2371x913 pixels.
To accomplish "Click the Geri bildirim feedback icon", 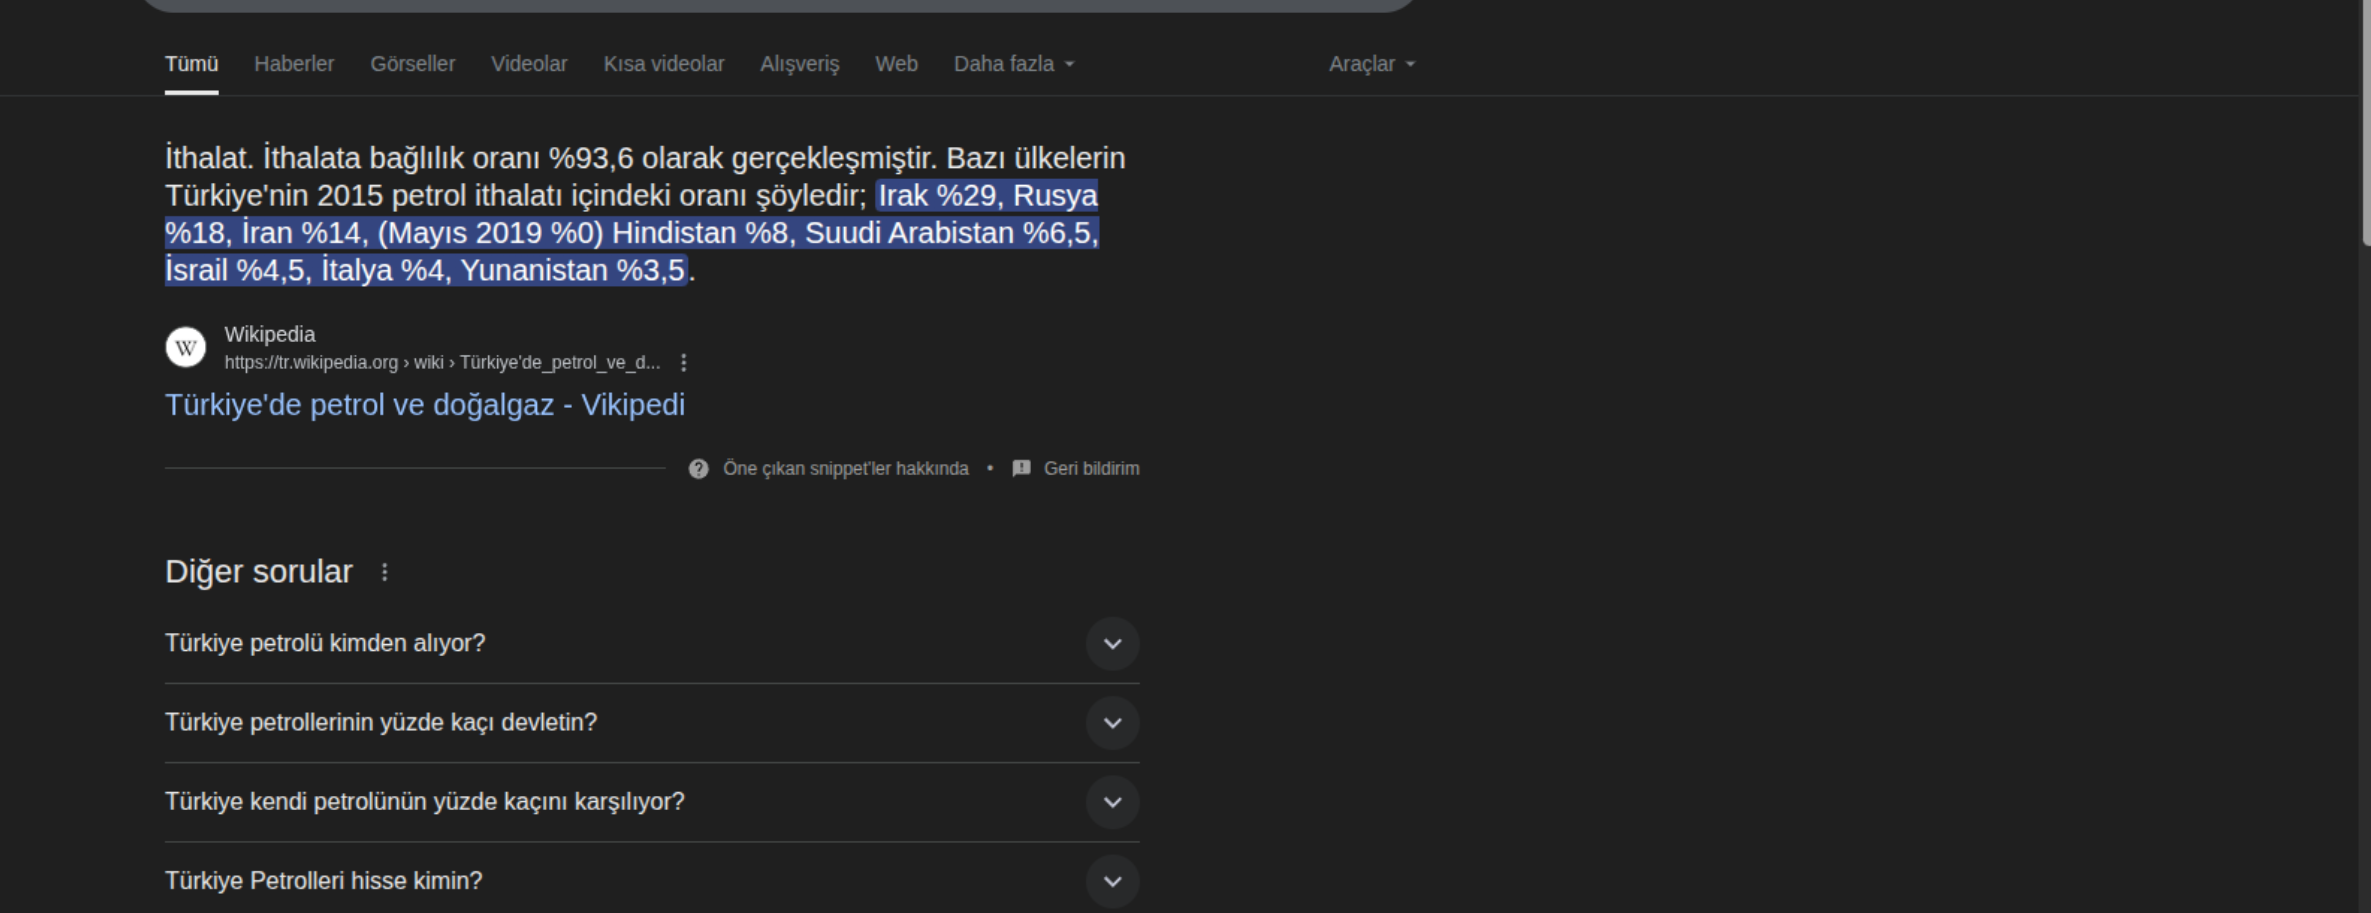I will (x=1021, y=468).
